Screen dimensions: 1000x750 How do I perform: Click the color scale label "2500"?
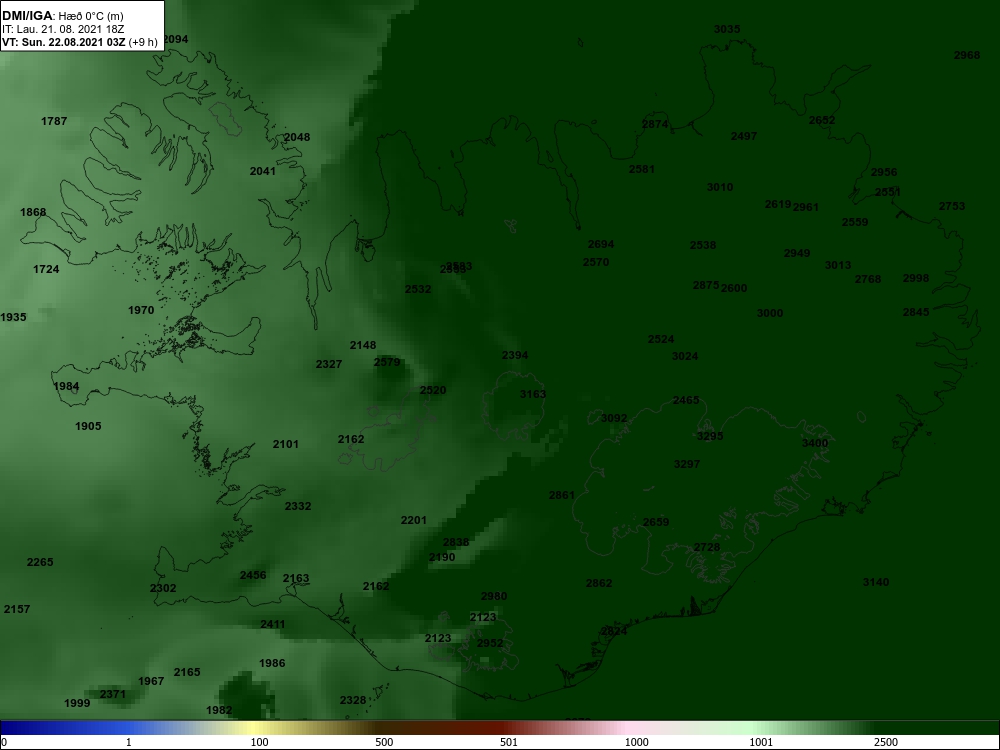pos(886,742)
